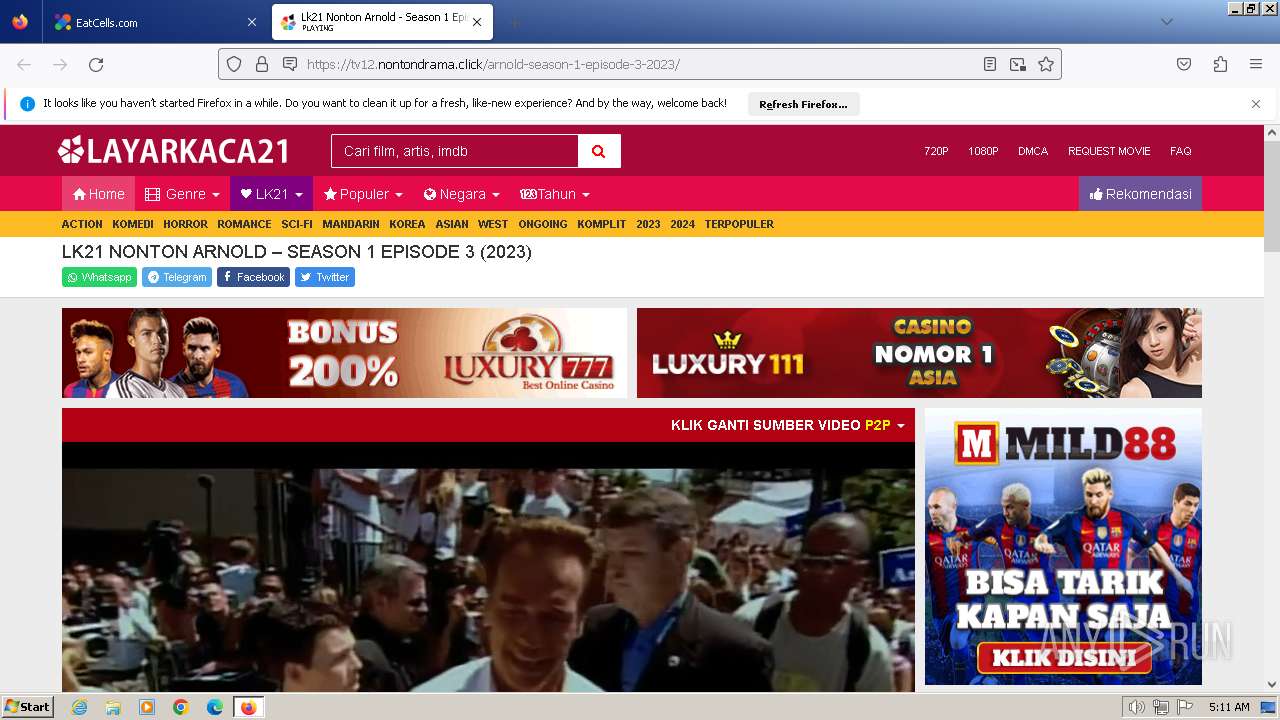Launch Internet Explorer from the taskbar

(79, 707)
